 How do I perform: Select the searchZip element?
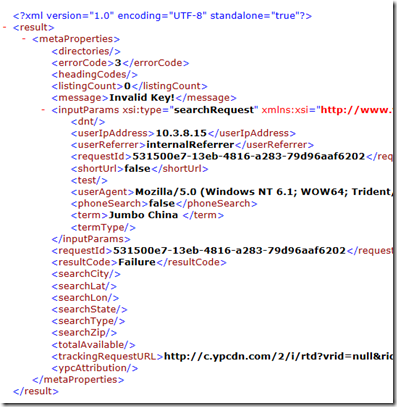tap(84, 333)
